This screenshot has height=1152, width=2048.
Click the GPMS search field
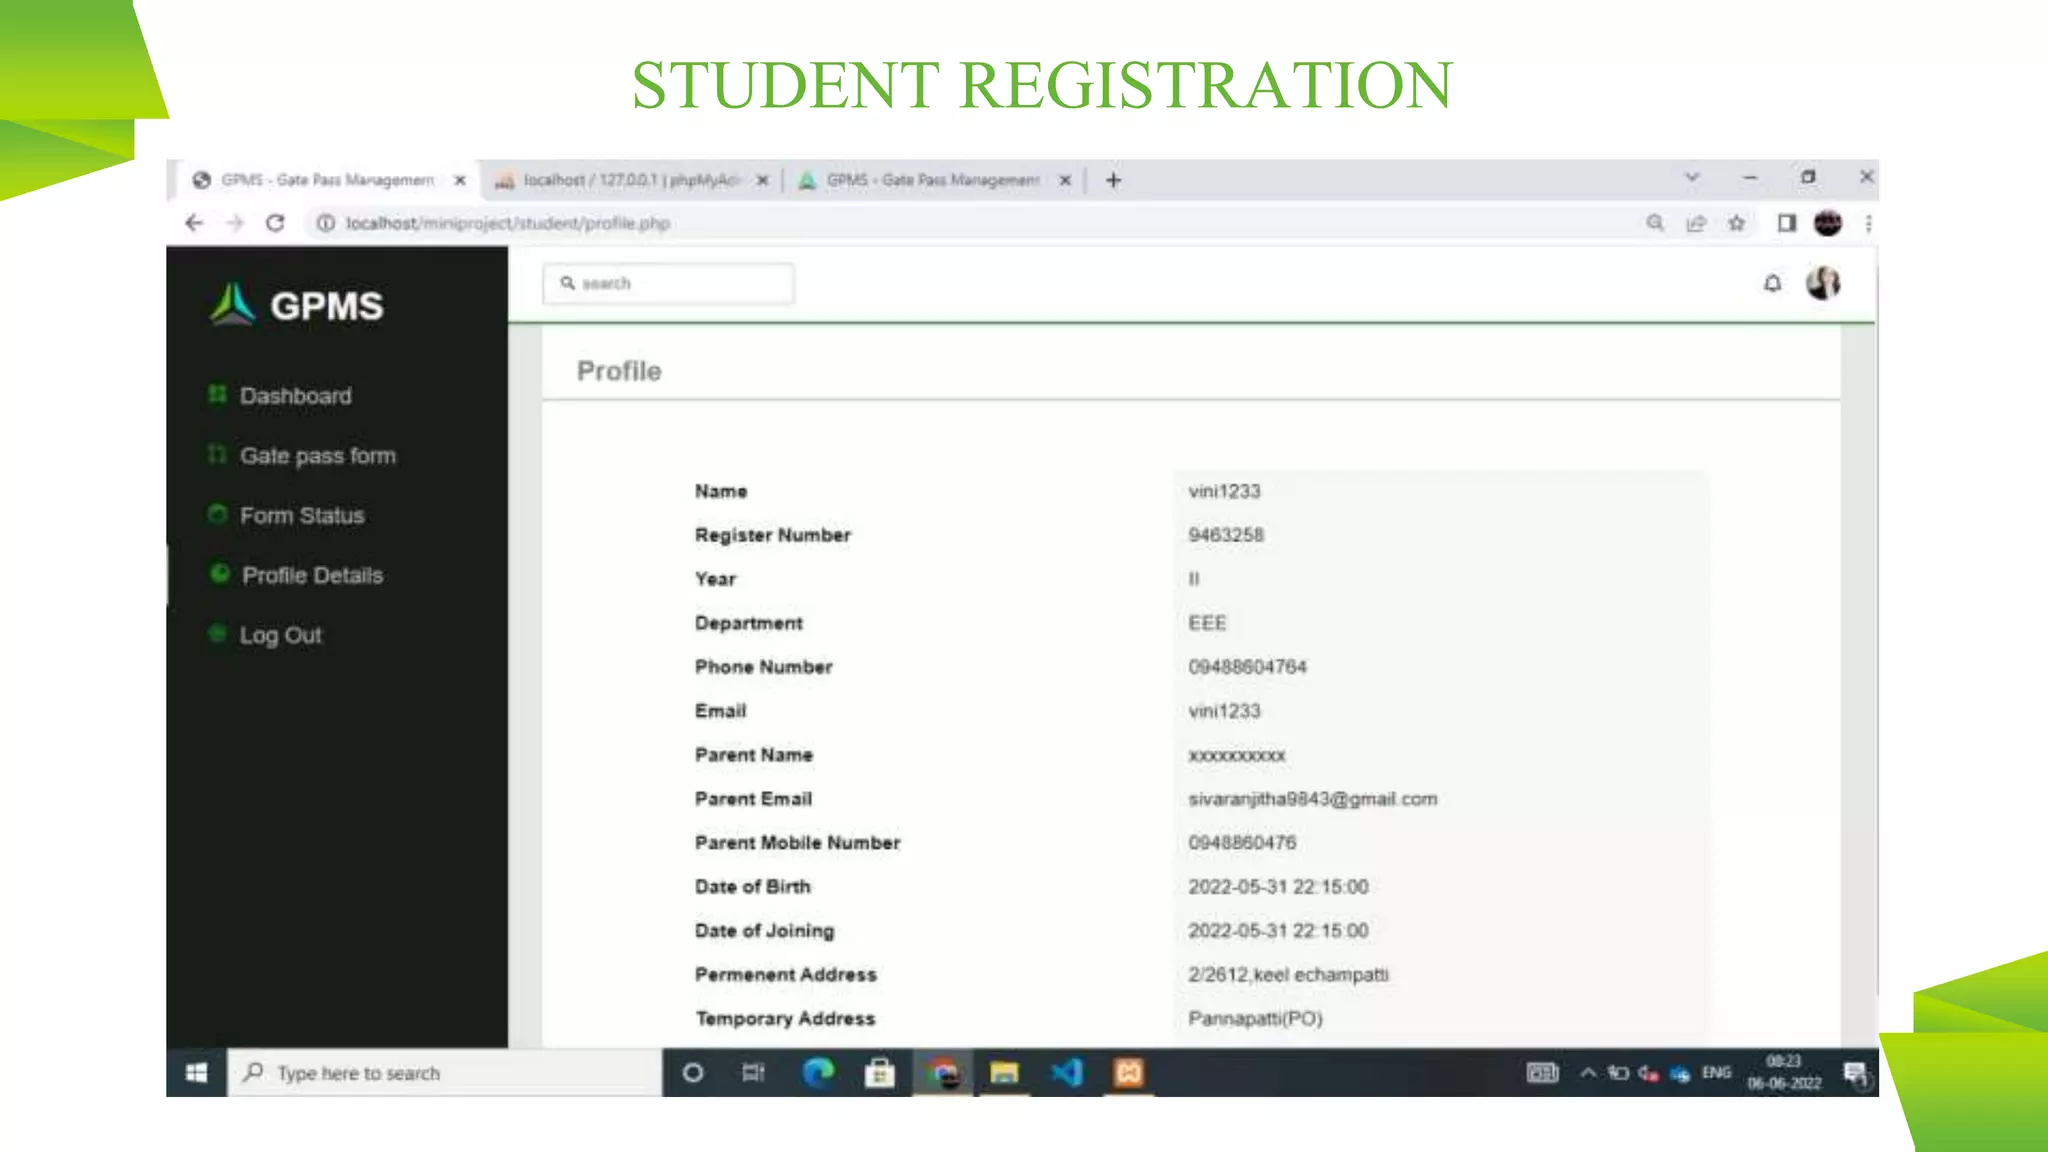click(x=680, y=284)
